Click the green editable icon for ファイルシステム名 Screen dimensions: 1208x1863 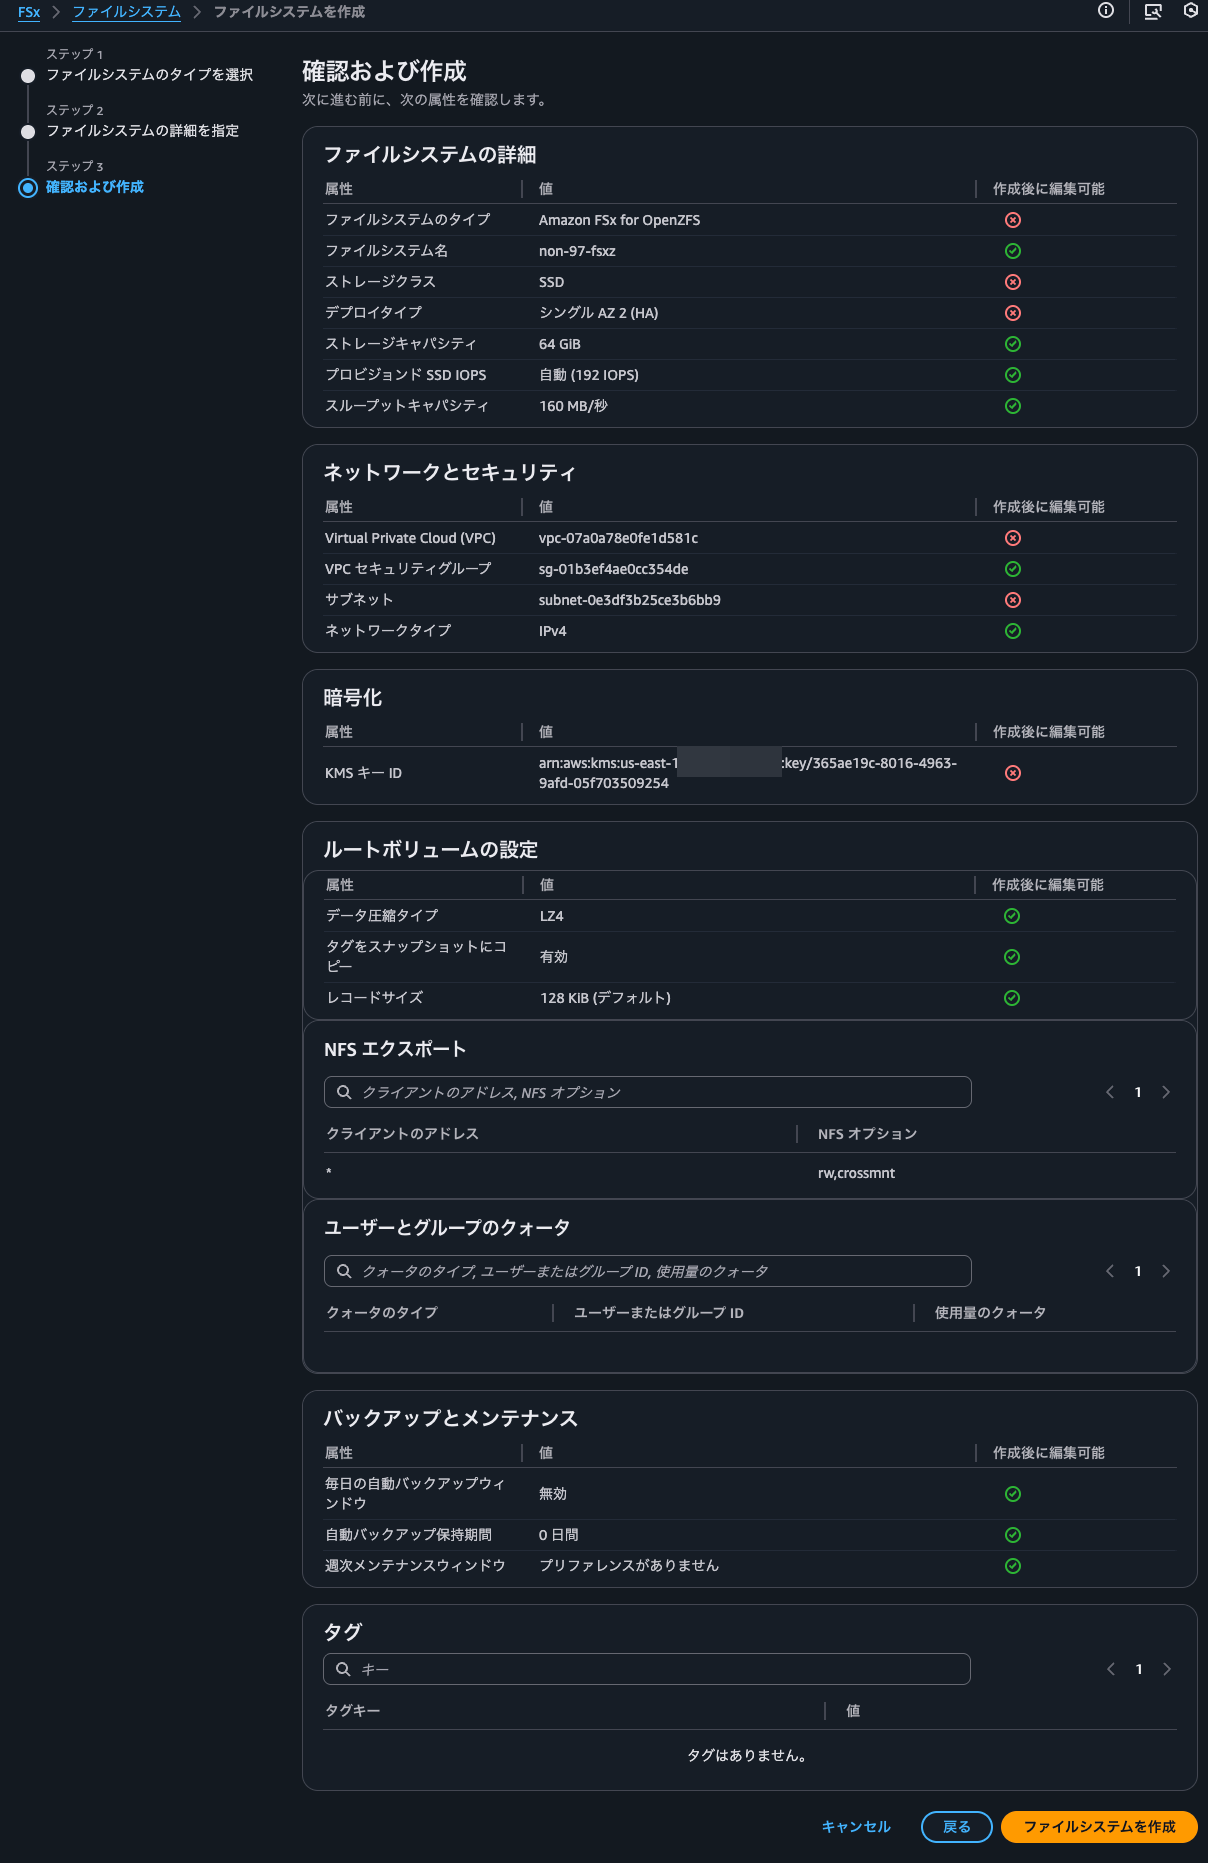[1013, 251]
